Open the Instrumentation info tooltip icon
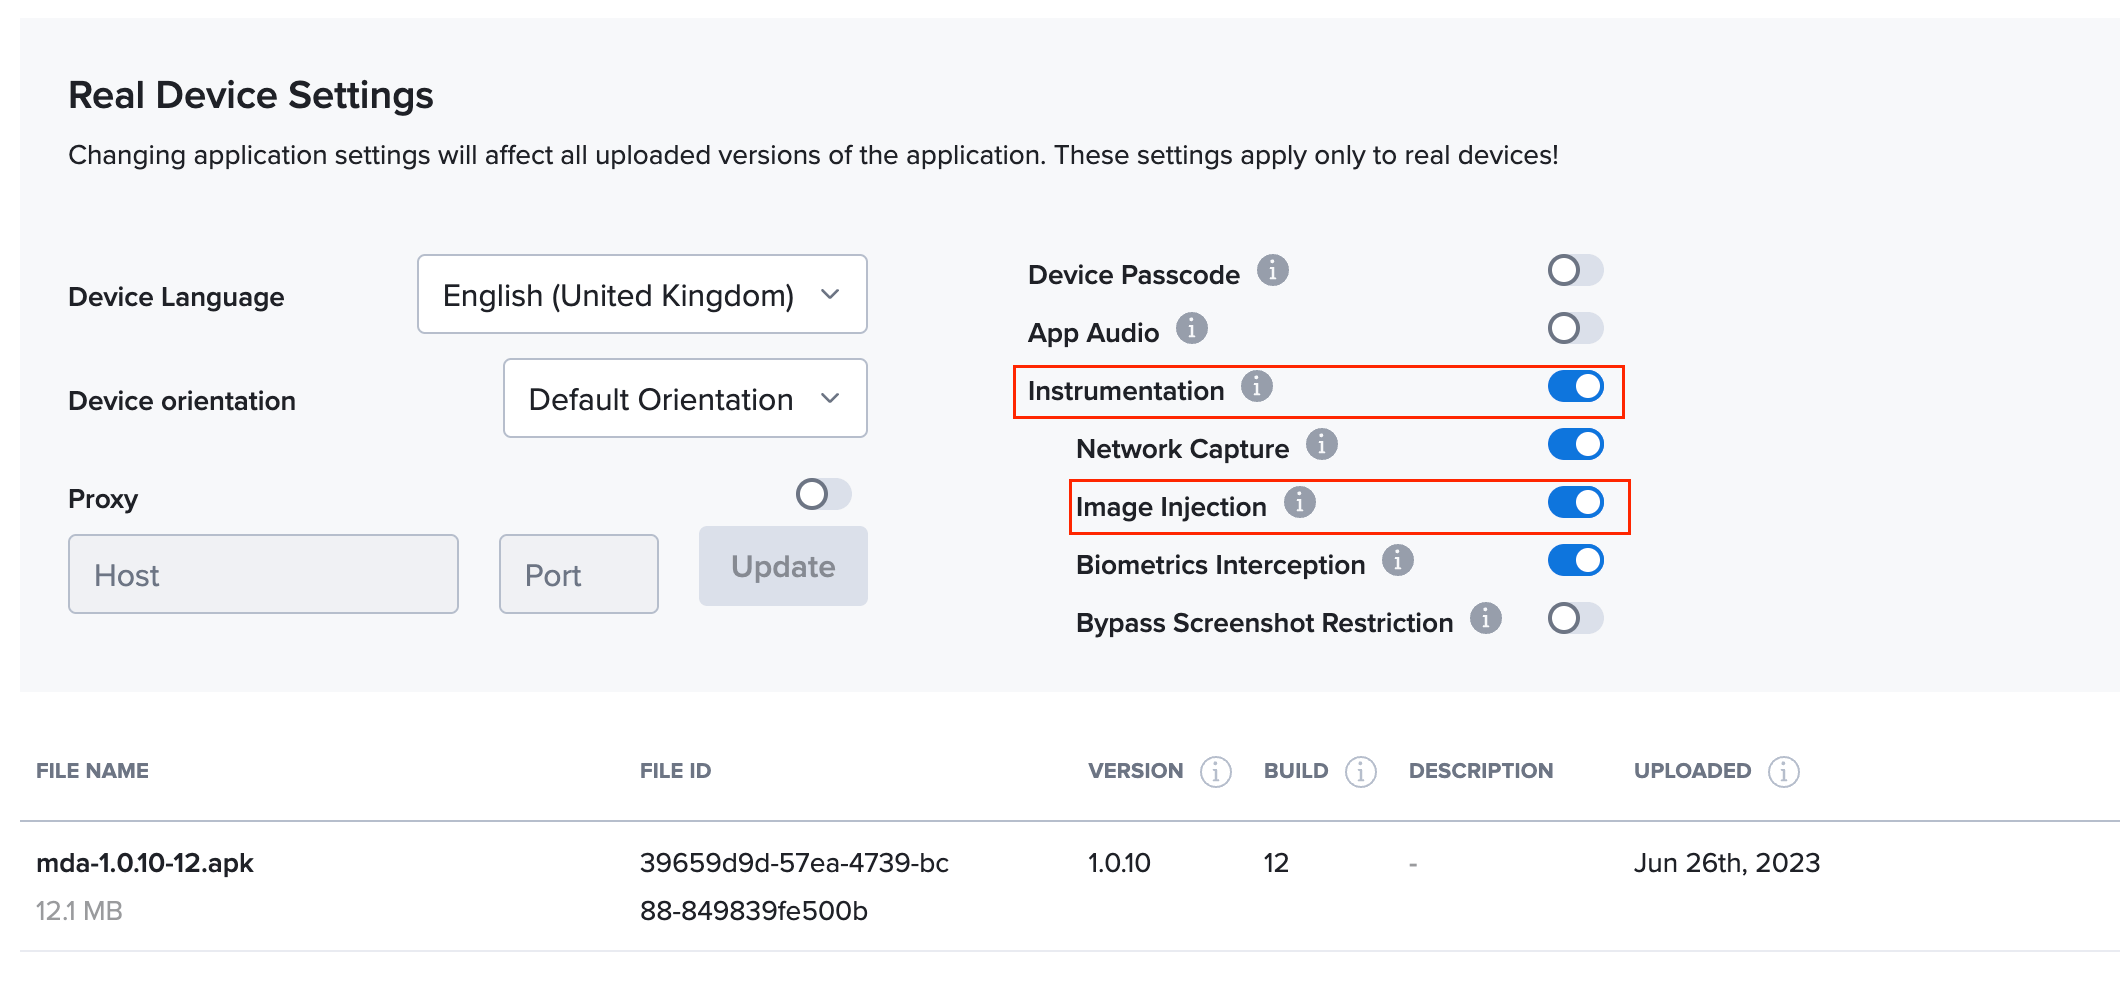The height and width of the screenshot is (990, 2122). click(1257, 388)
